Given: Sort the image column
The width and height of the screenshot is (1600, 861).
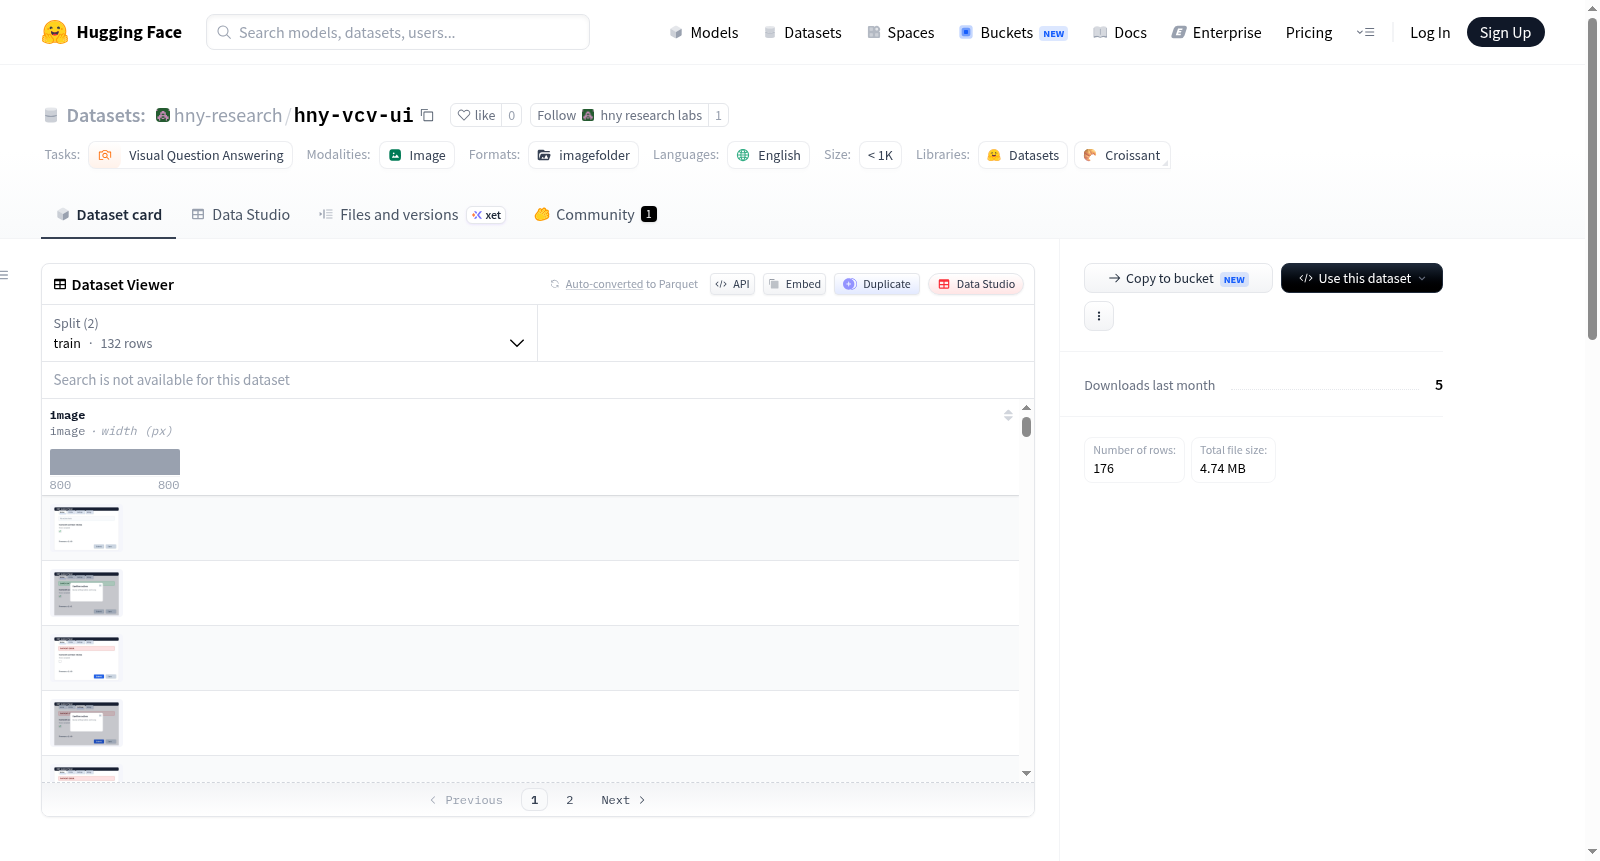Looking at the screenshot, I should (x=1008, y=415).
